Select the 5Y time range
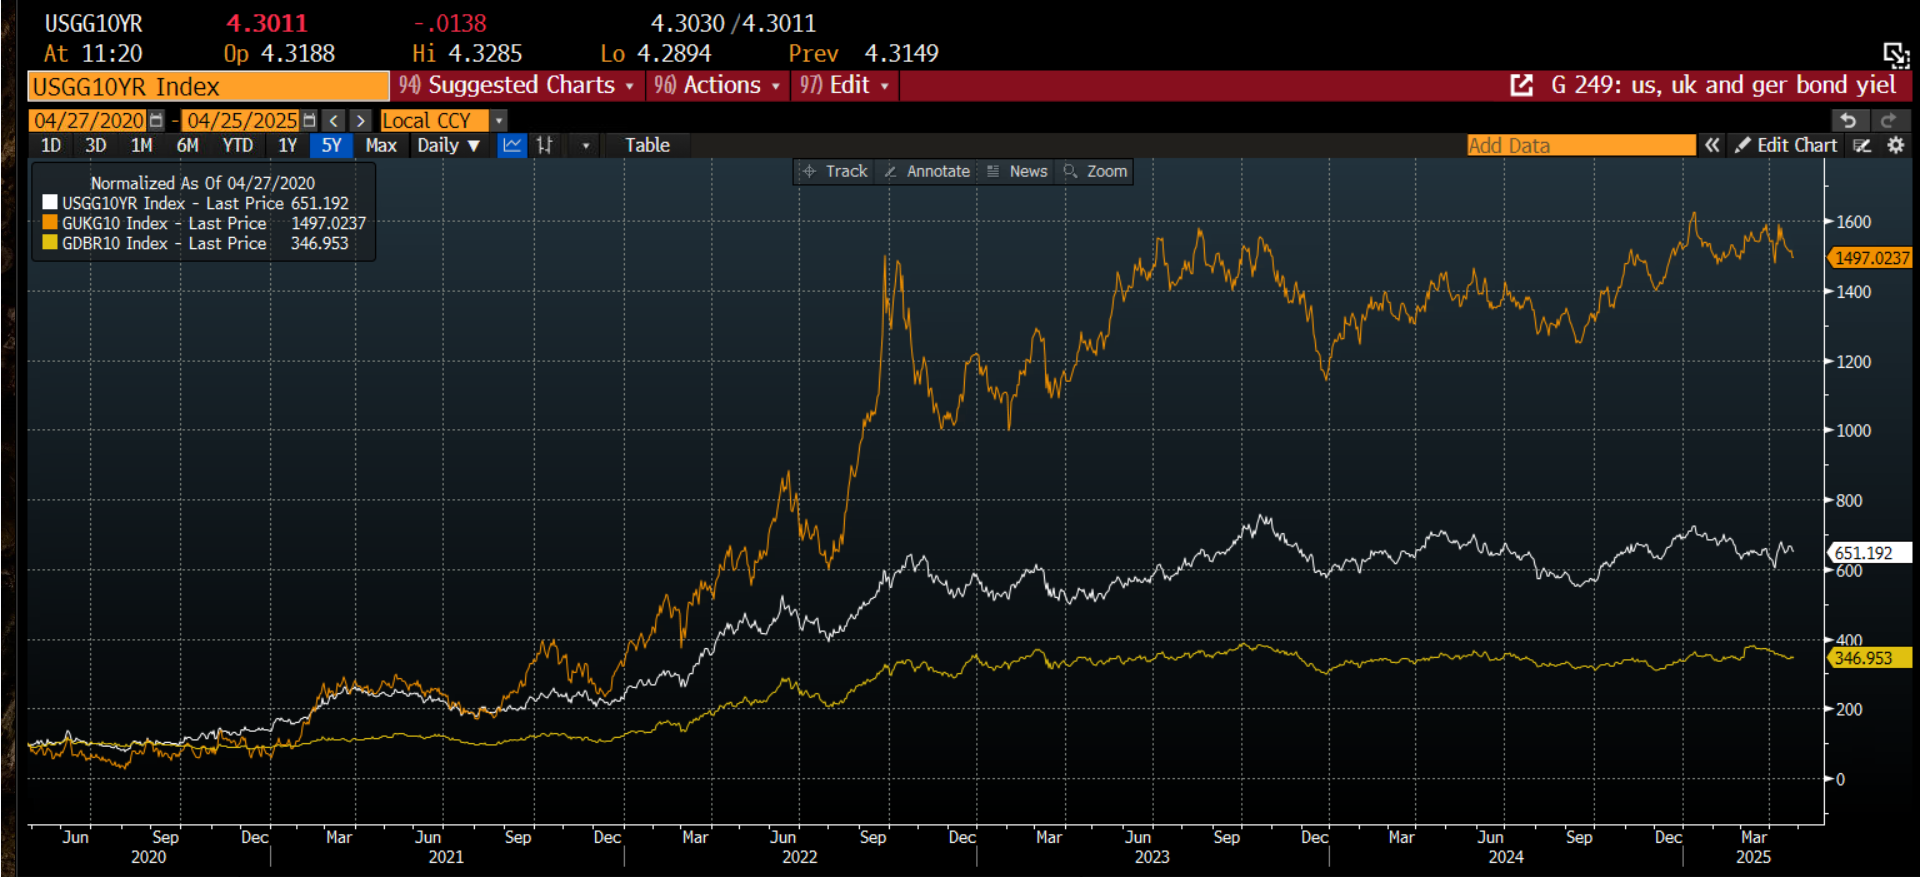1920x877 pixels. (x=331, y=145)
